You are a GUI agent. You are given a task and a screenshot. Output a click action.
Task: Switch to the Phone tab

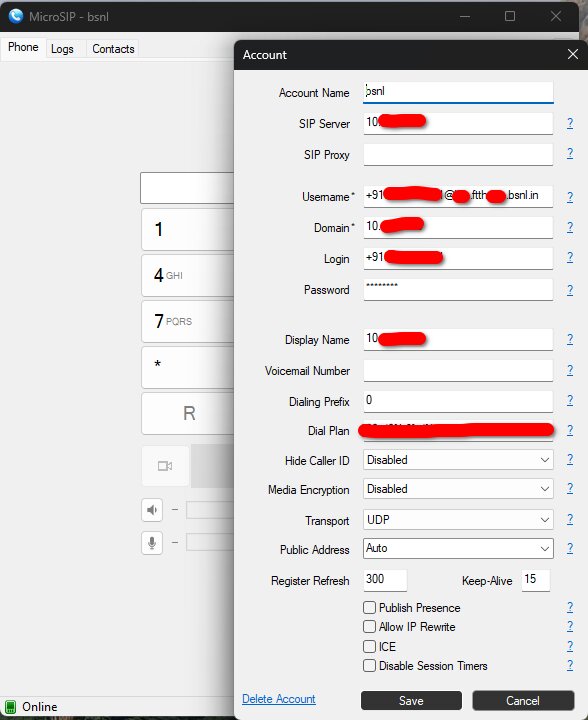point(23,47)
